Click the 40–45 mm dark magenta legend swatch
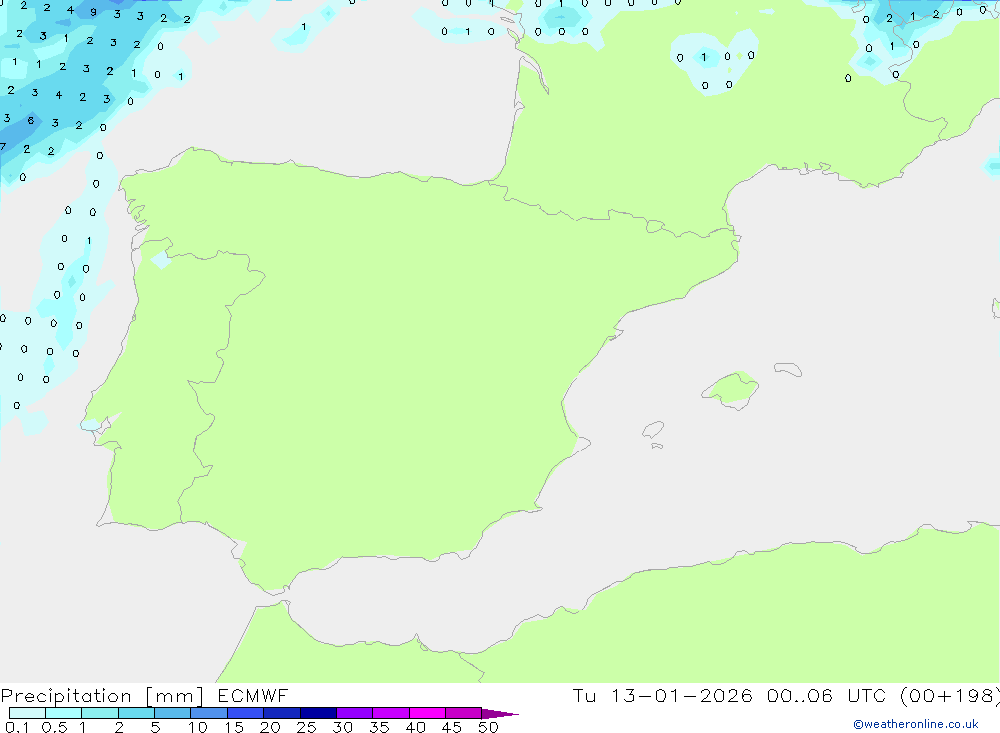The width and height of the screenshot is (1000, 733). [x=427, y=713]
